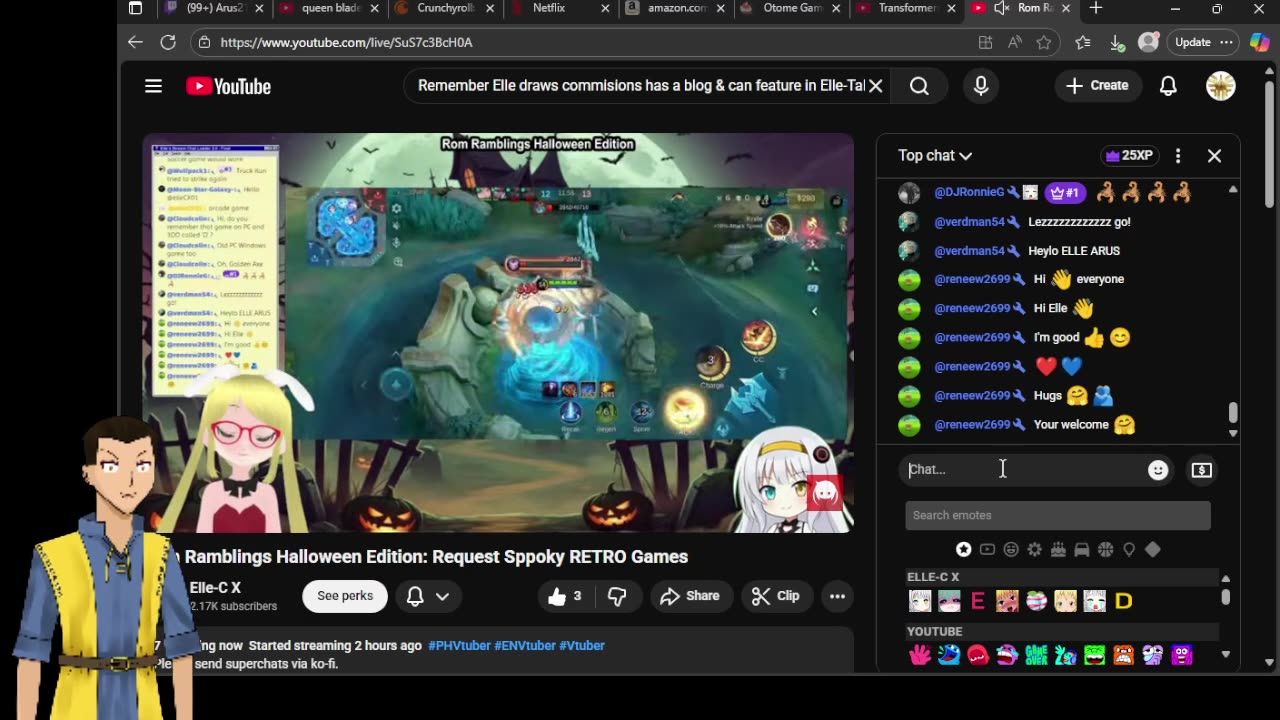1280x720 pixels.
Task: Open the Super Chat dollar icon
Action: click(1202, 470)
